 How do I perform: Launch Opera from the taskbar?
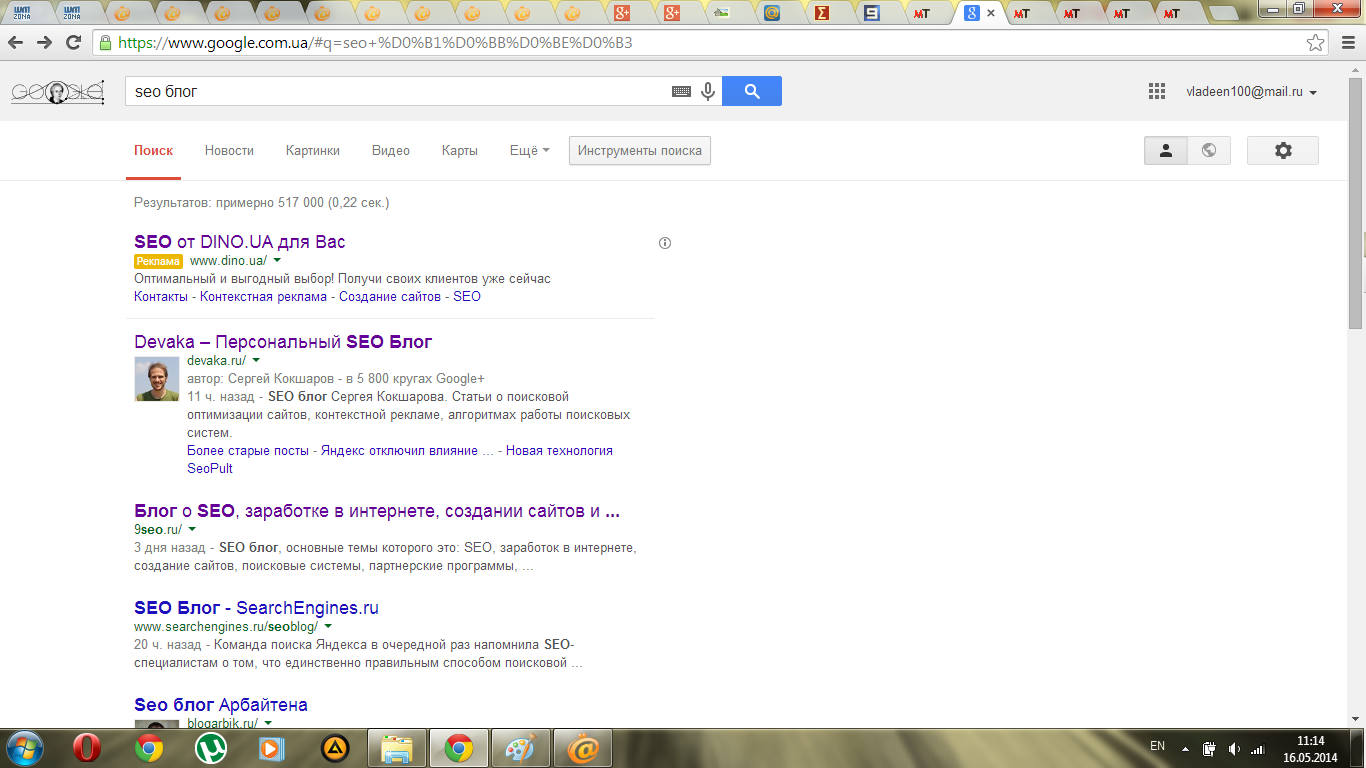coord(89,748)
